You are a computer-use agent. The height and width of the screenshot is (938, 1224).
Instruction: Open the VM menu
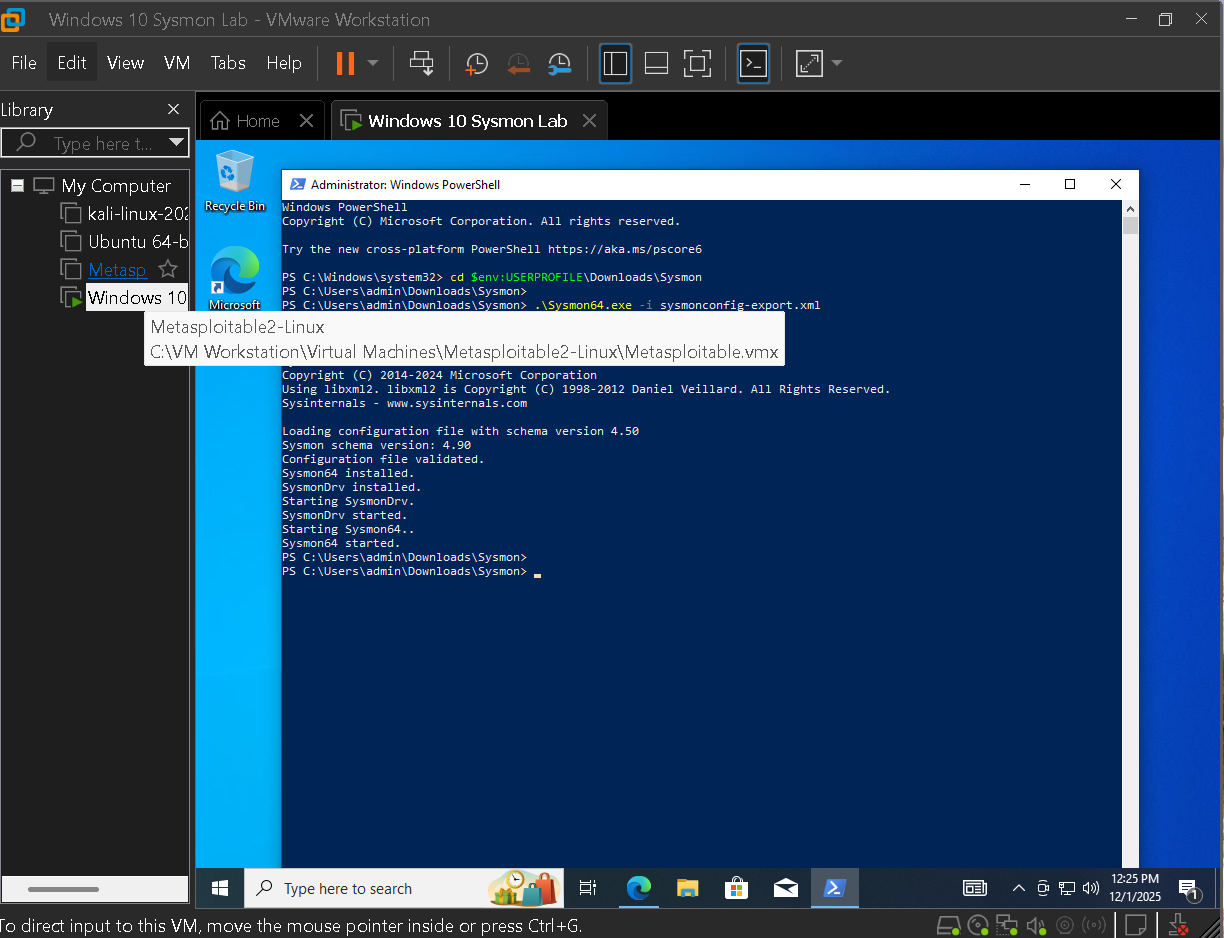(x=177, y=62)
